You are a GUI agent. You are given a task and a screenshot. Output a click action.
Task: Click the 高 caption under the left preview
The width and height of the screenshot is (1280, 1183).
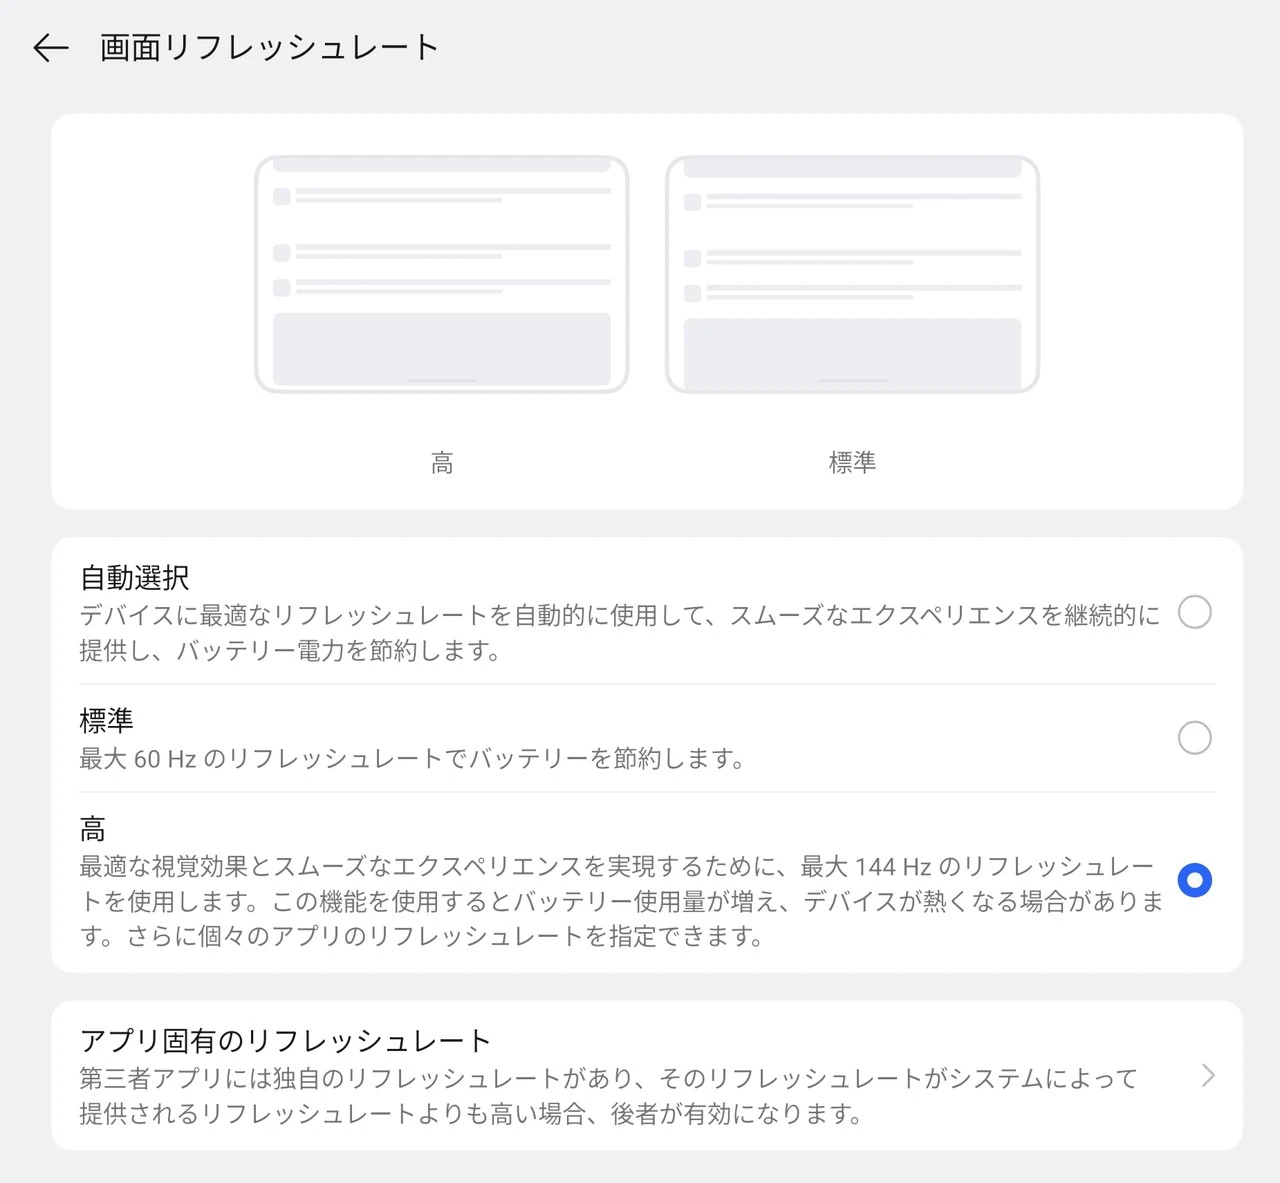click(x=441, y=463)
